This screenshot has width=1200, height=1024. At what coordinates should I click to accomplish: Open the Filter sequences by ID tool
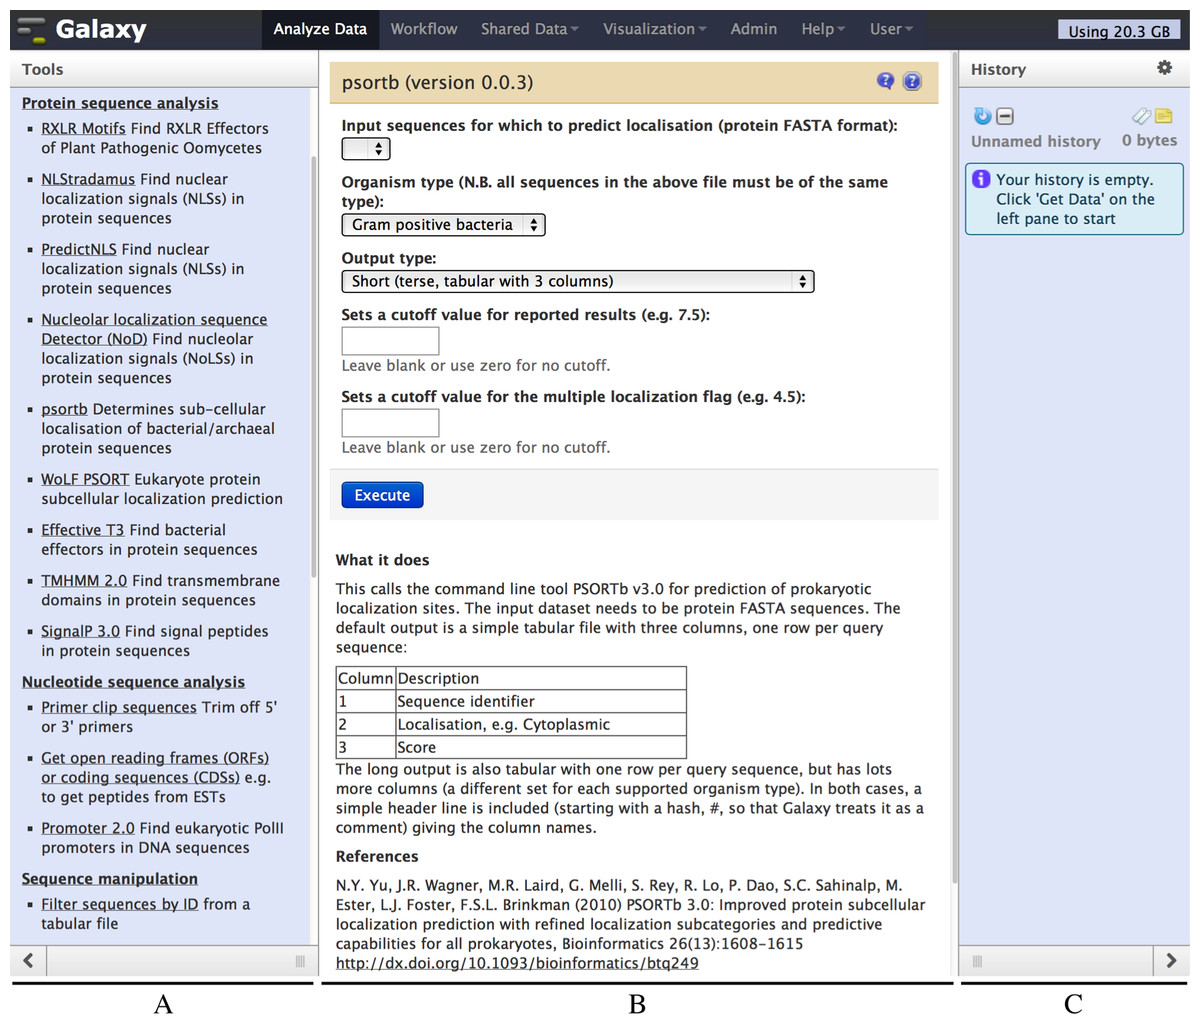point(120,904)
